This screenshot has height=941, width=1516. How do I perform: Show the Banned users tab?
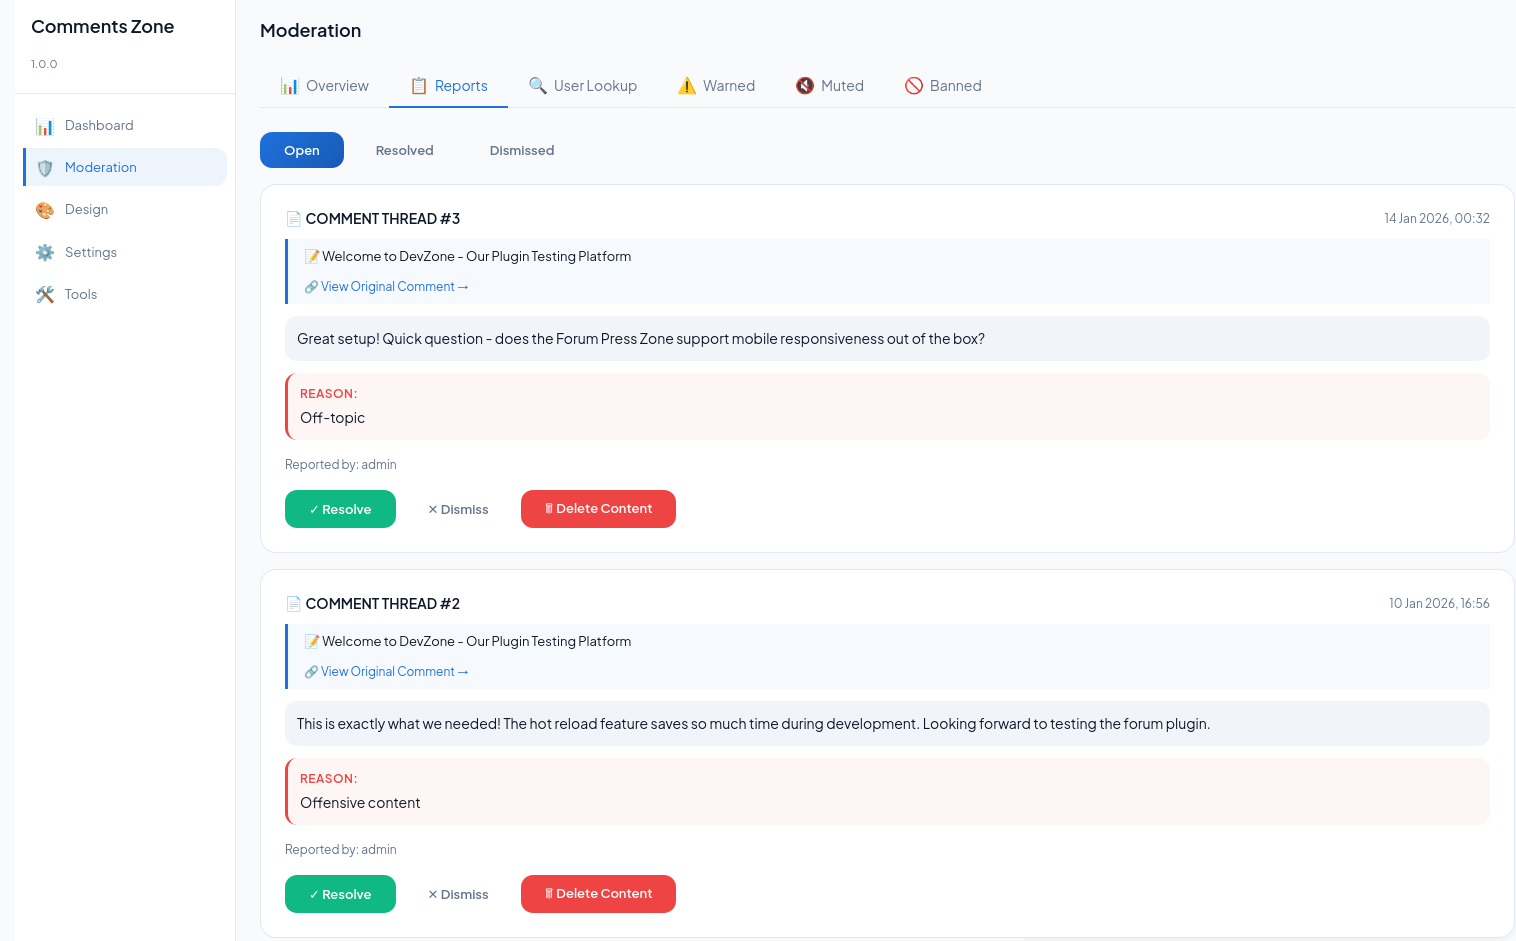[943, 86]
